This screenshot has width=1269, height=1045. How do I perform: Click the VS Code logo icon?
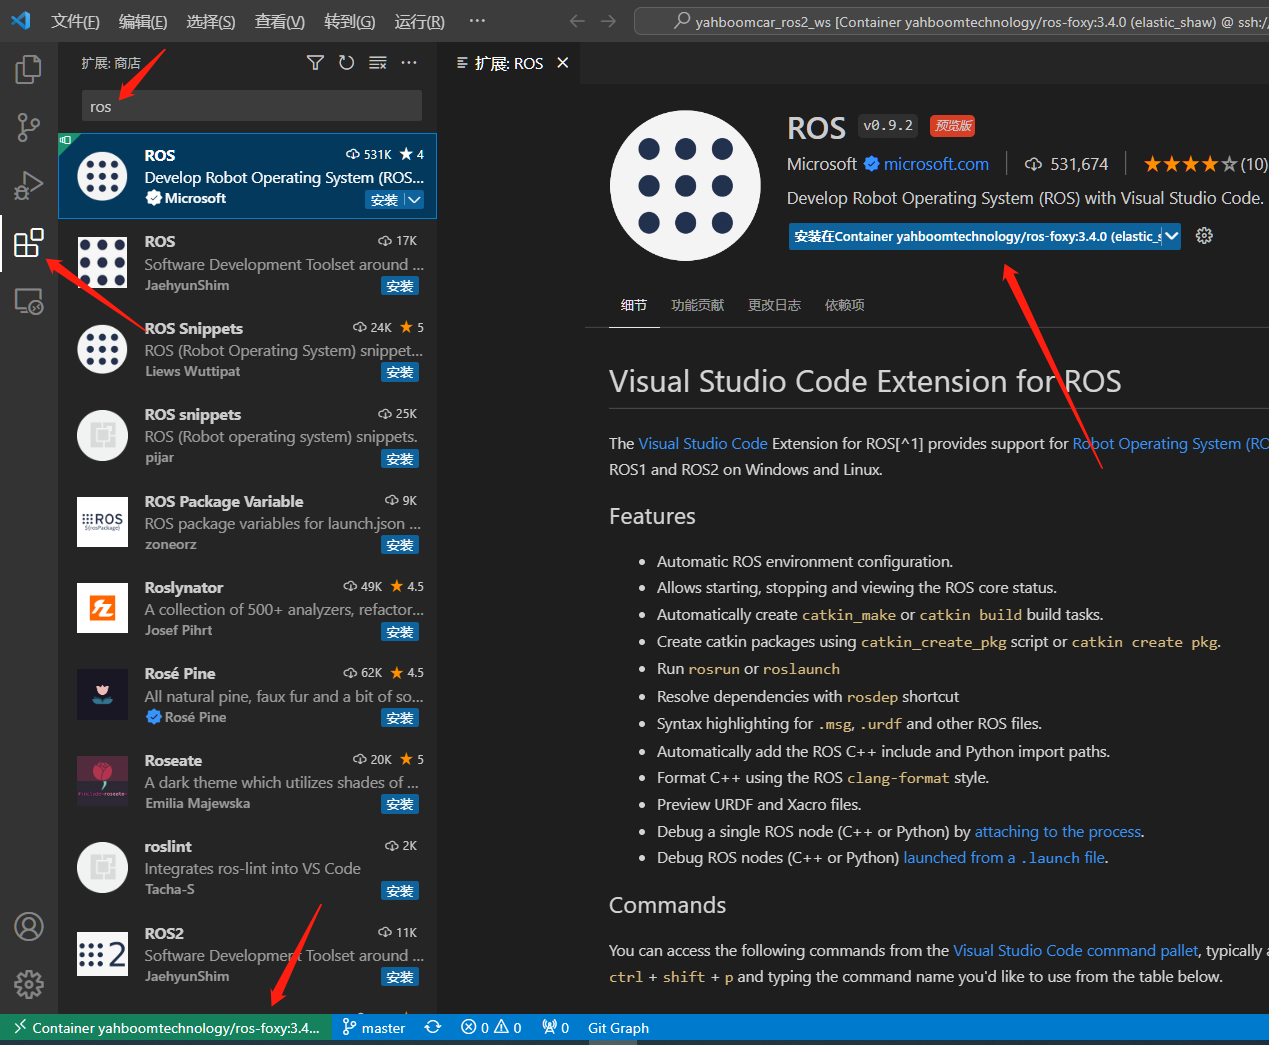coord(20,20)
